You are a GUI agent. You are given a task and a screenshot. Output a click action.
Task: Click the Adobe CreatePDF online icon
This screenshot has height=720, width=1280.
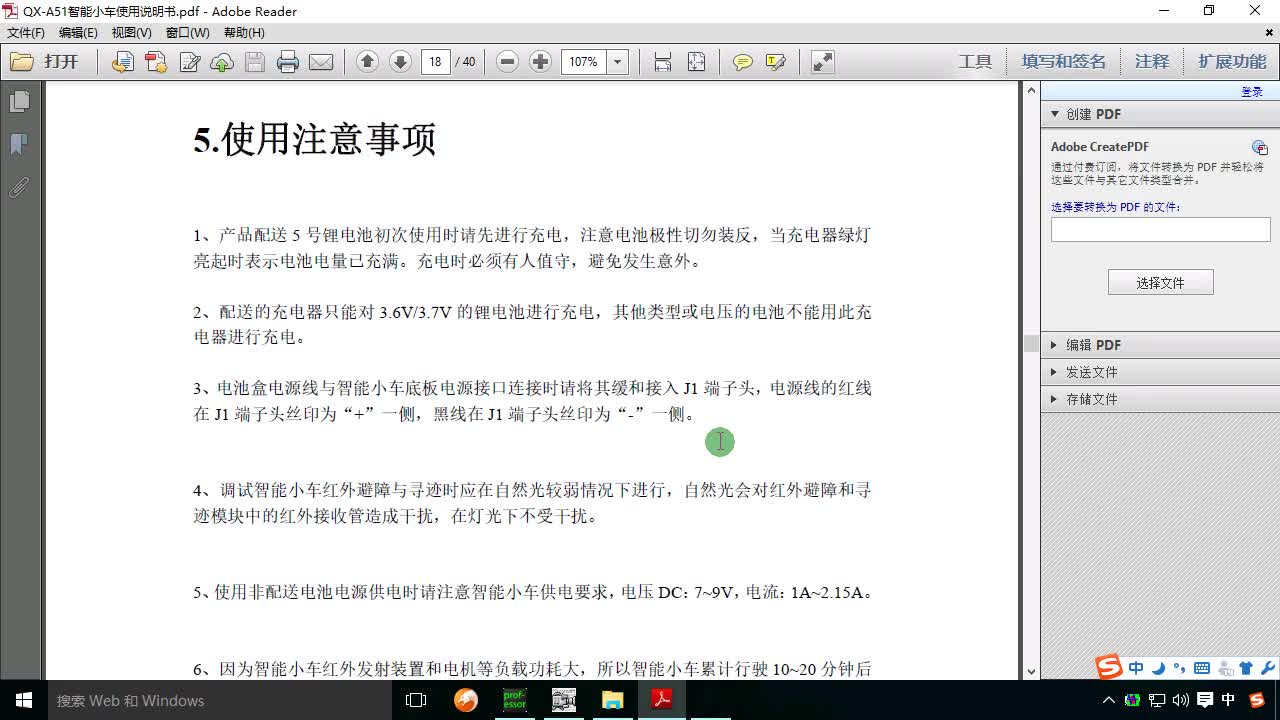tap(1259, 147)
